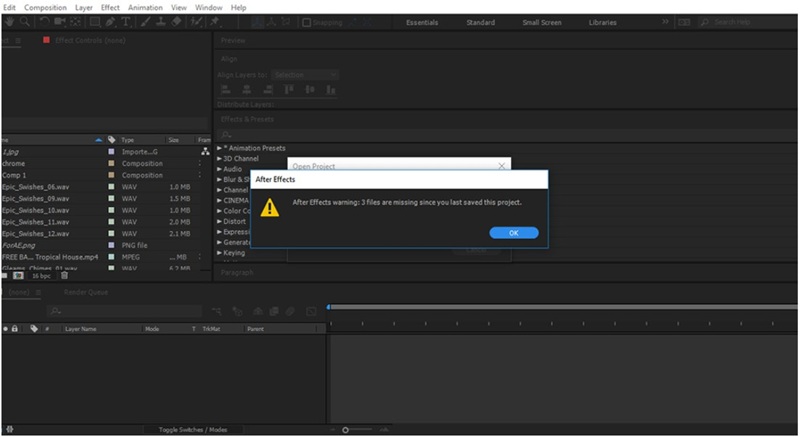The width and height of the screenshot is (800, 437).
Task: Click the align left edges icon
Action: (x=226, y=90)
